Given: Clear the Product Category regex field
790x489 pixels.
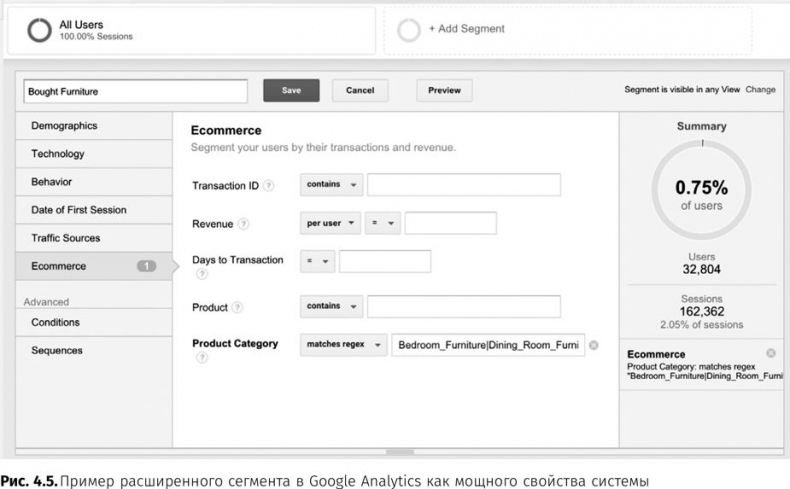Looking at the screenshot, I should tap(594, 345).
